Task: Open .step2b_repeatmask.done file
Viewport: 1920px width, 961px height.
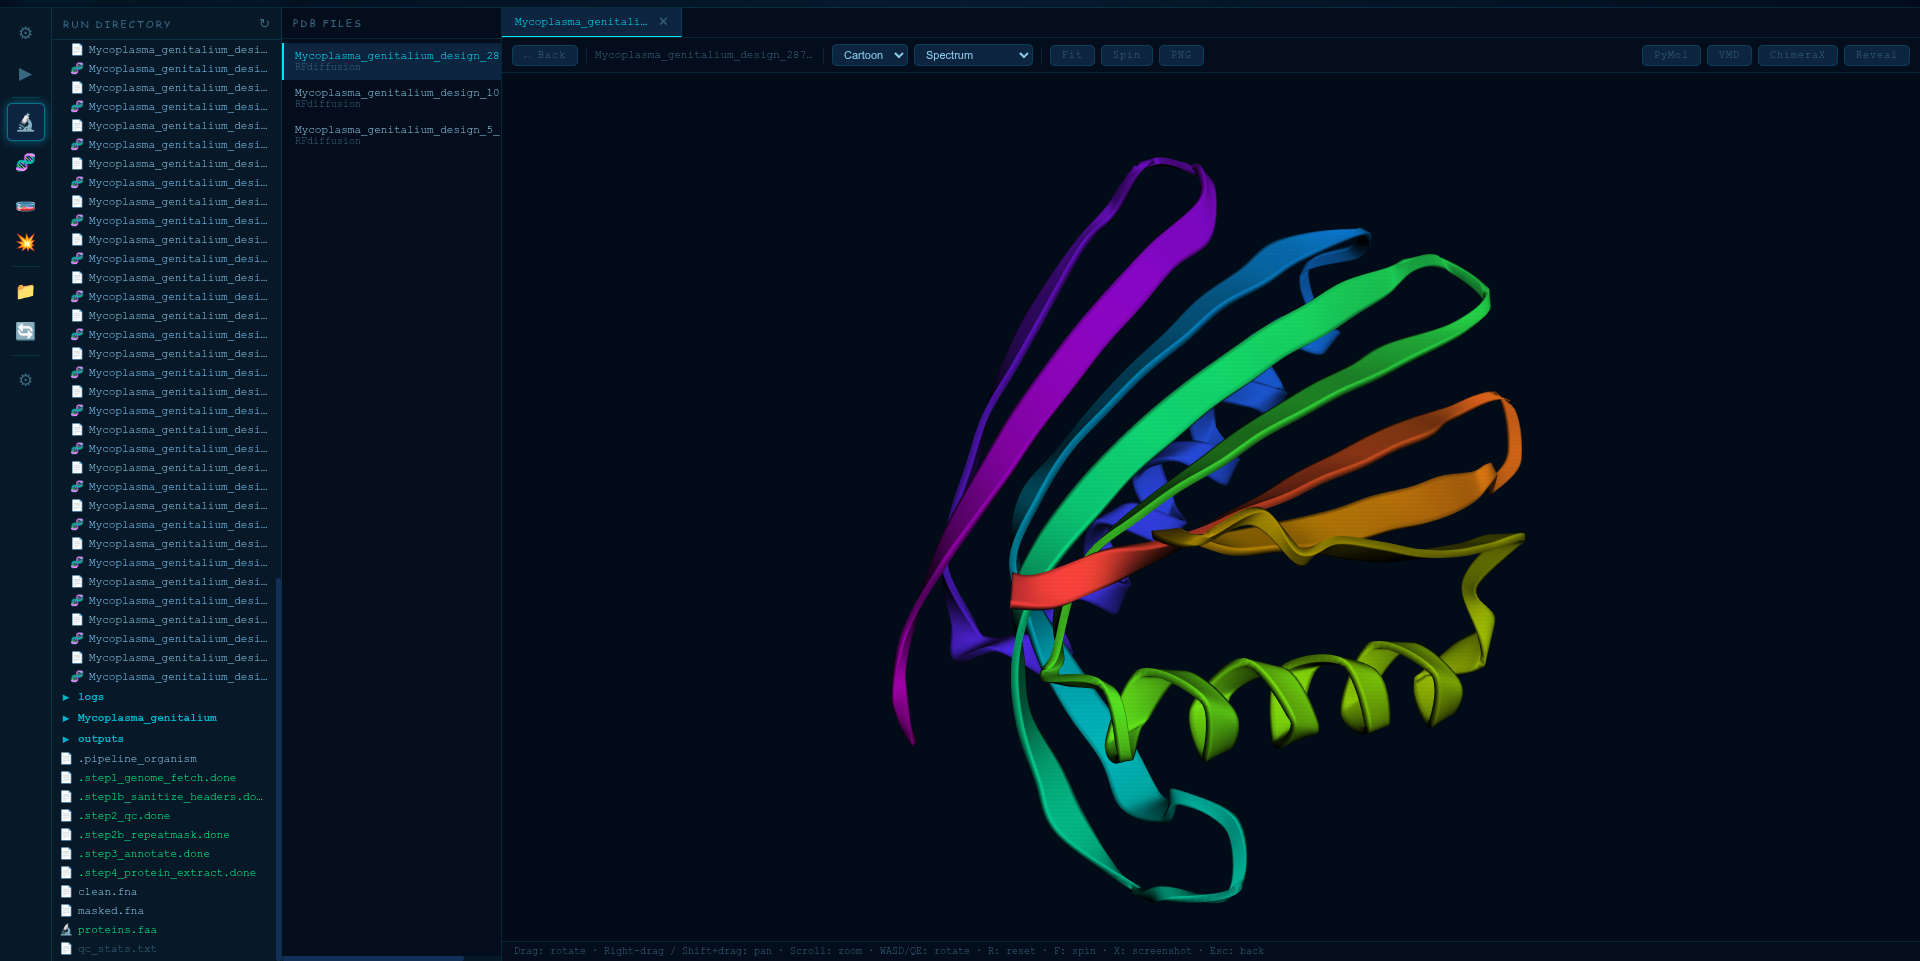Action: pyautogui.click(x=154, y=835)
